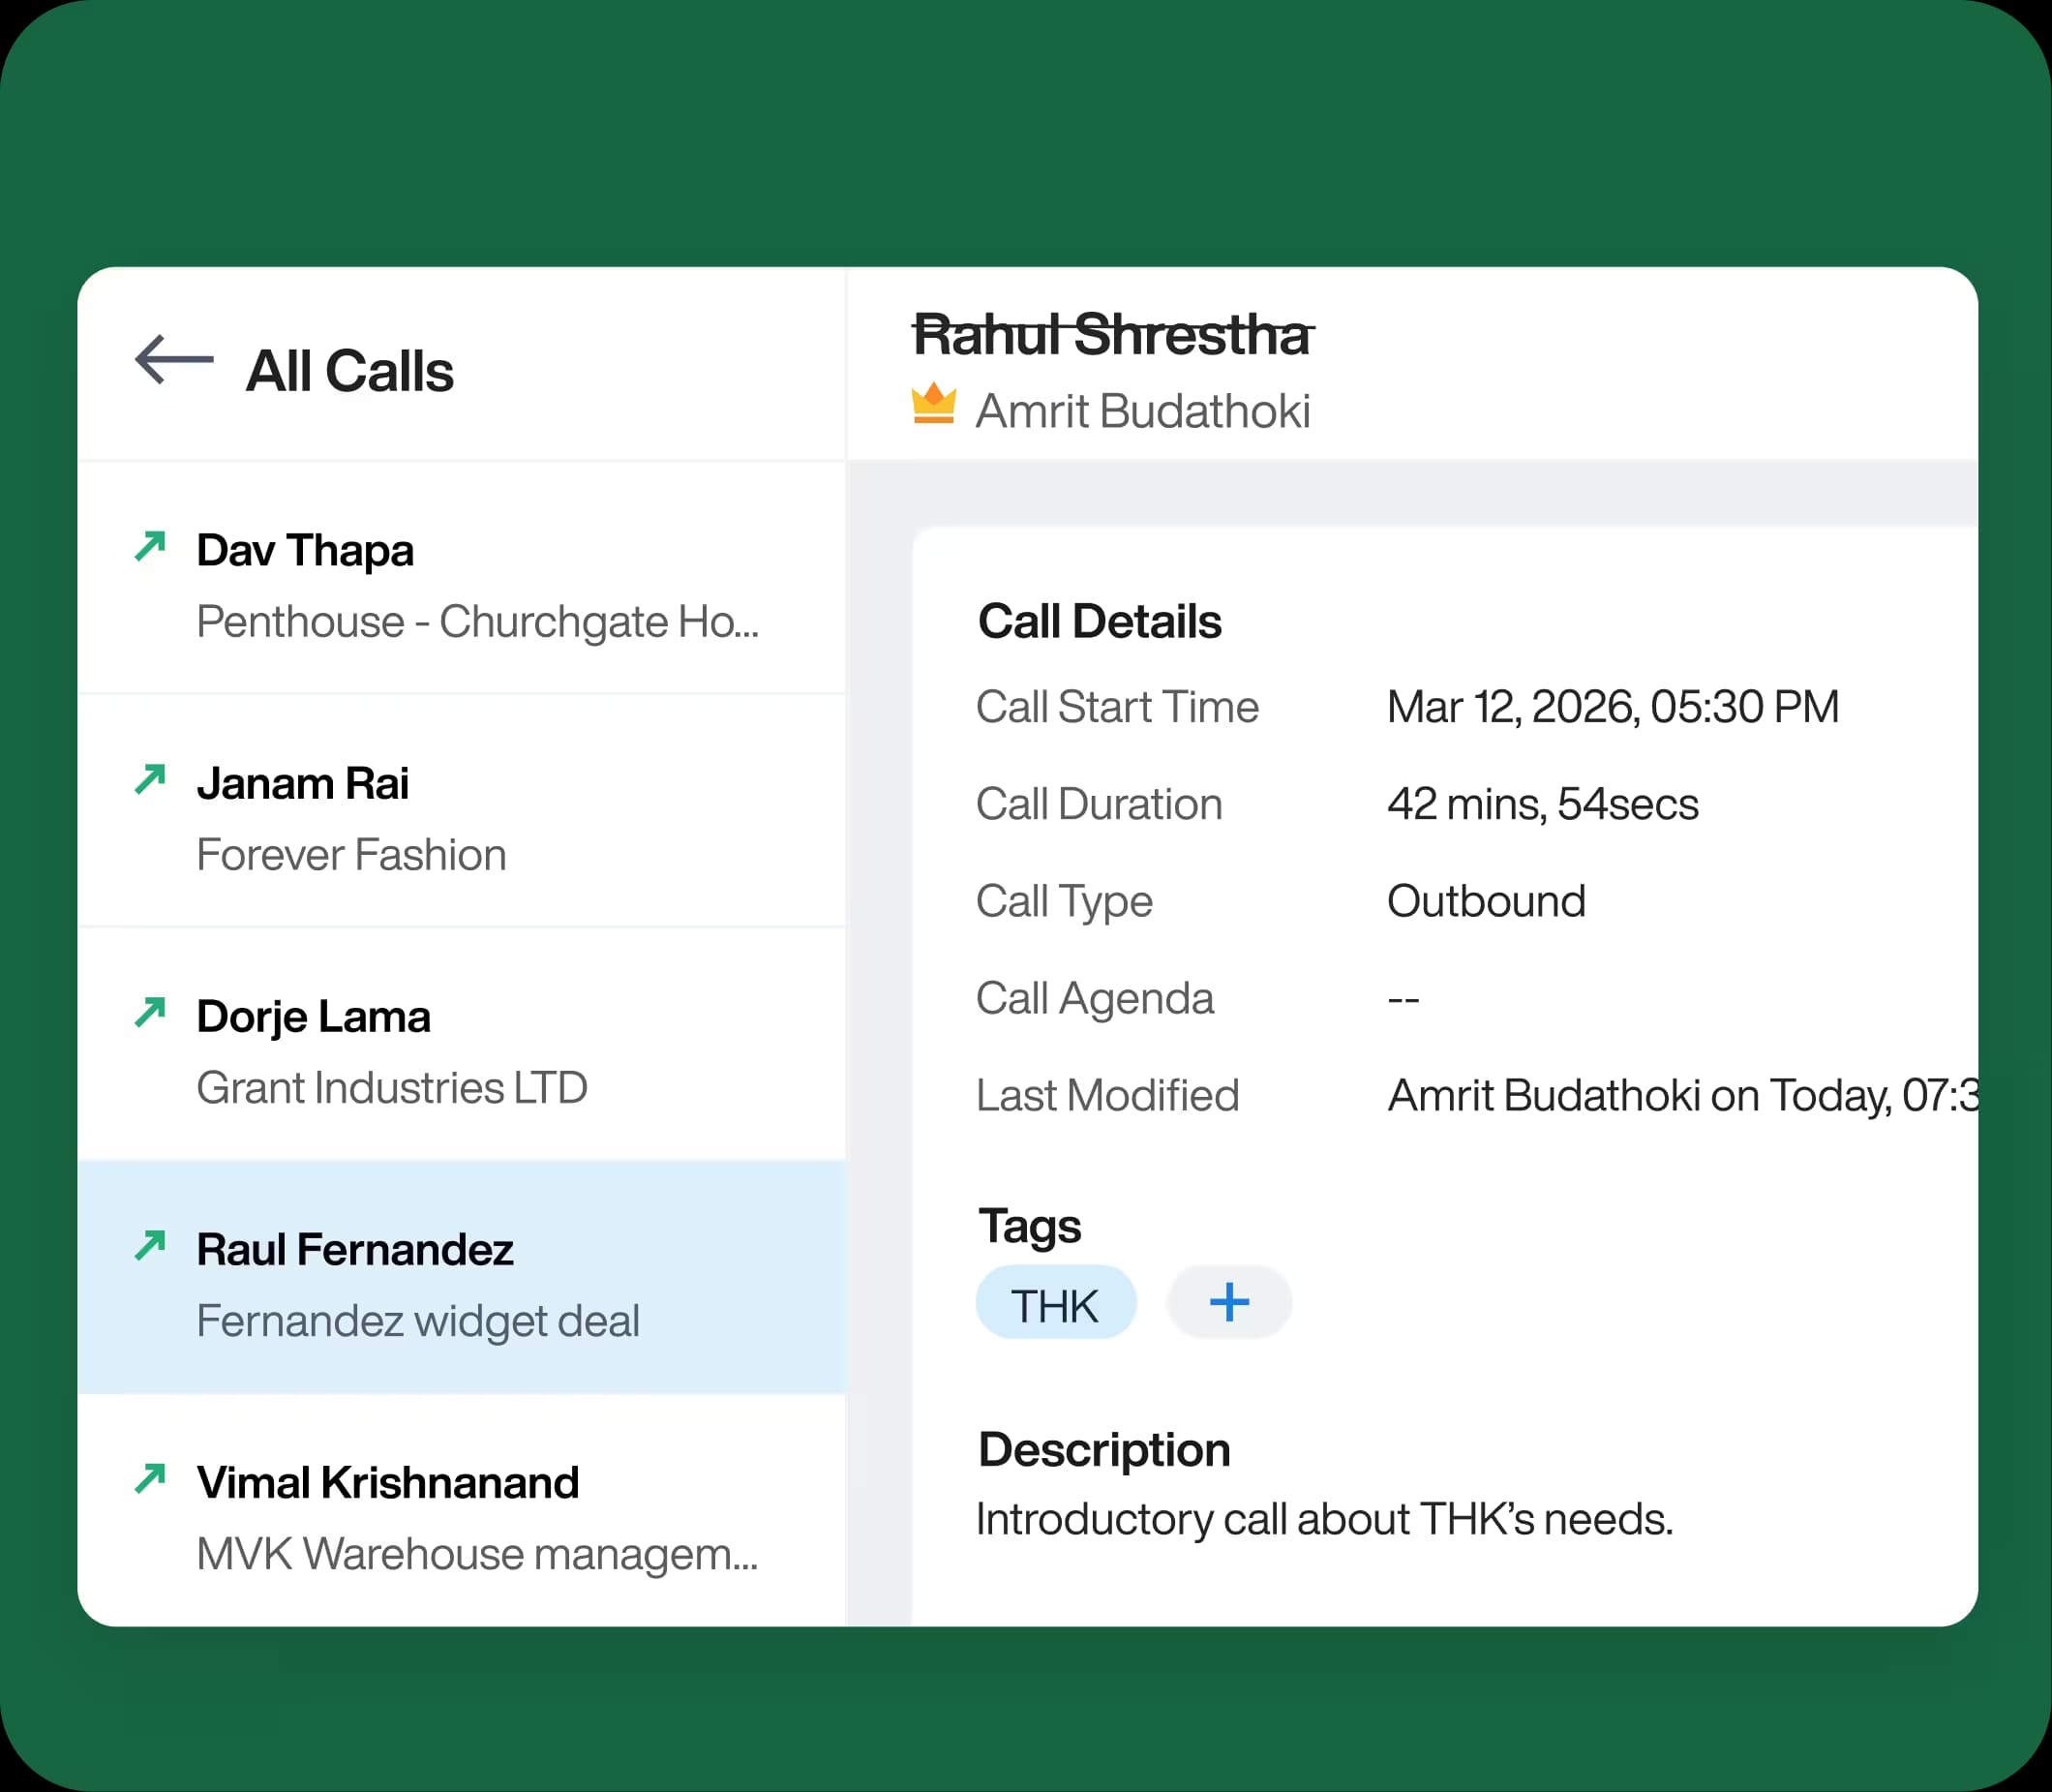This screenshot has width=2052, height=1792.
Task: Open the Vimal Krishnanand call entry
Action: 462,1510
